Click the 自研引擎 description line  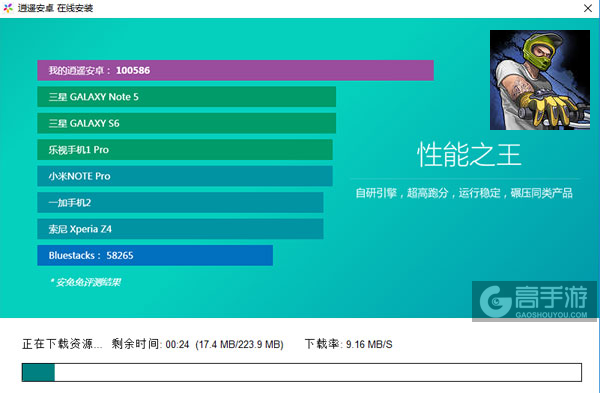coord(464,193)
